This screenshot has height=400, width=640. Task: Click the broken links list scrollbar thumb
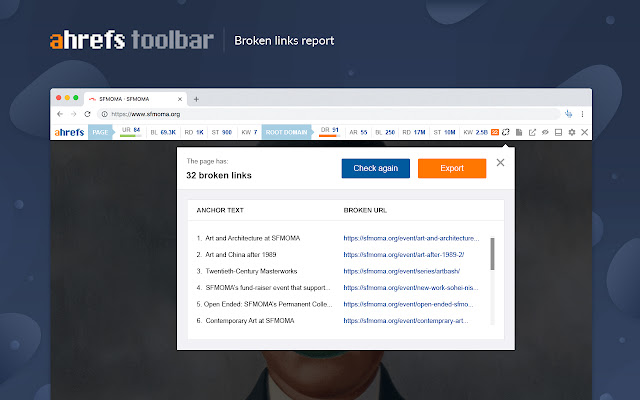(x=492, y=254)
